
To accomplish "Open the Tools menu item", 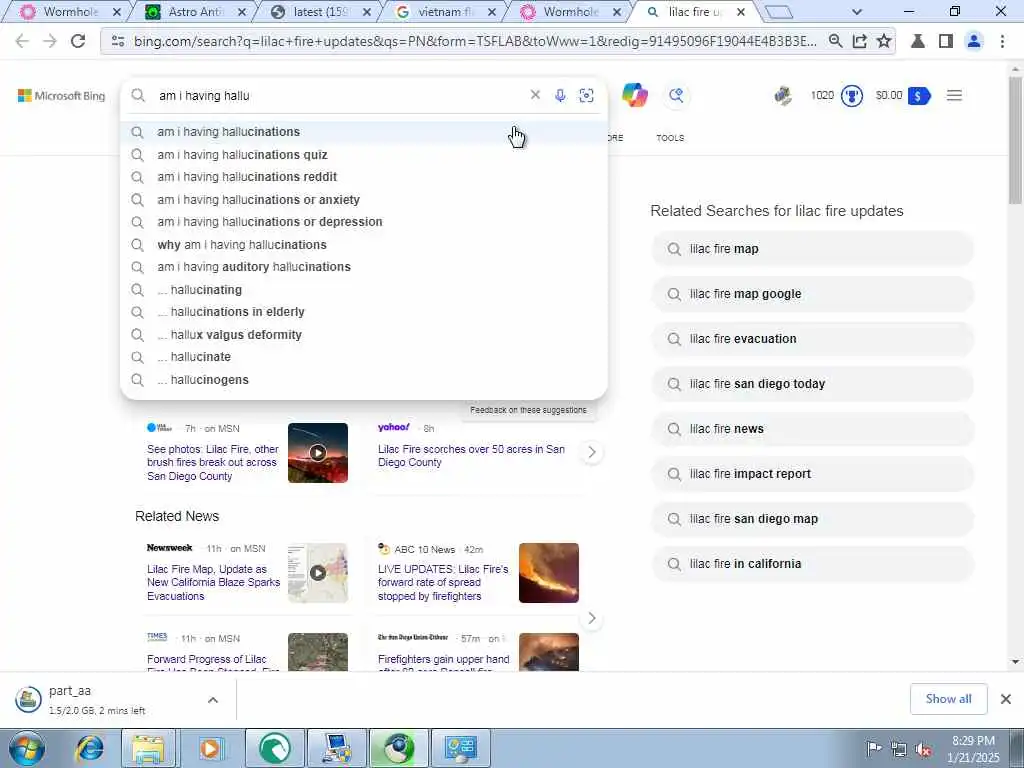I will 670,138.
